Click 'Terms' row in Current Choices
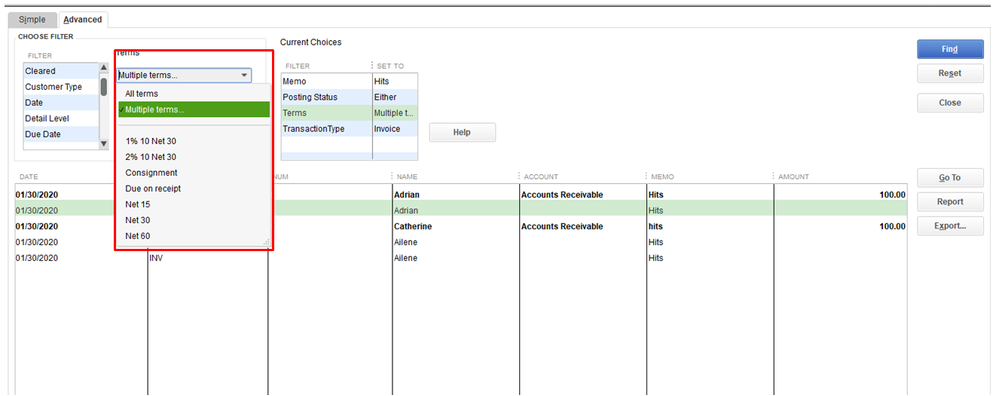 point(349,113)
